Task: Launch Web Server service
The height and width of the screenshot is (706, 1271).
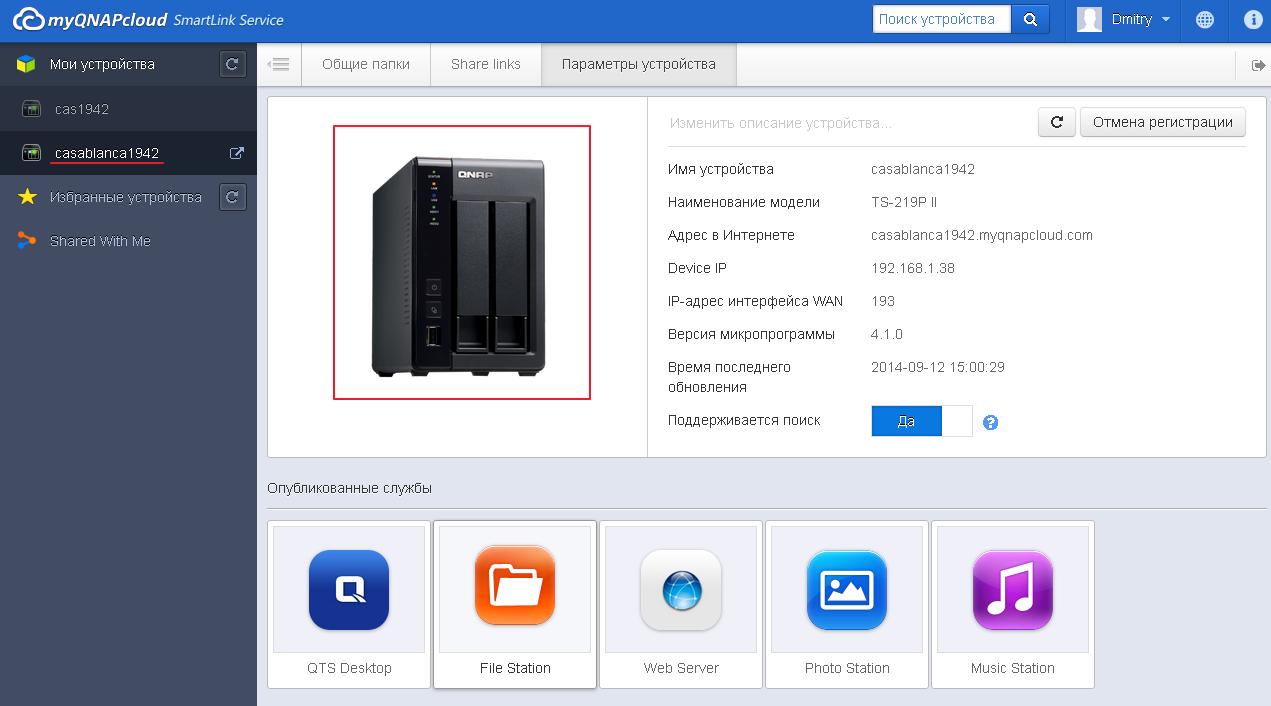Action: pos(681,604)
